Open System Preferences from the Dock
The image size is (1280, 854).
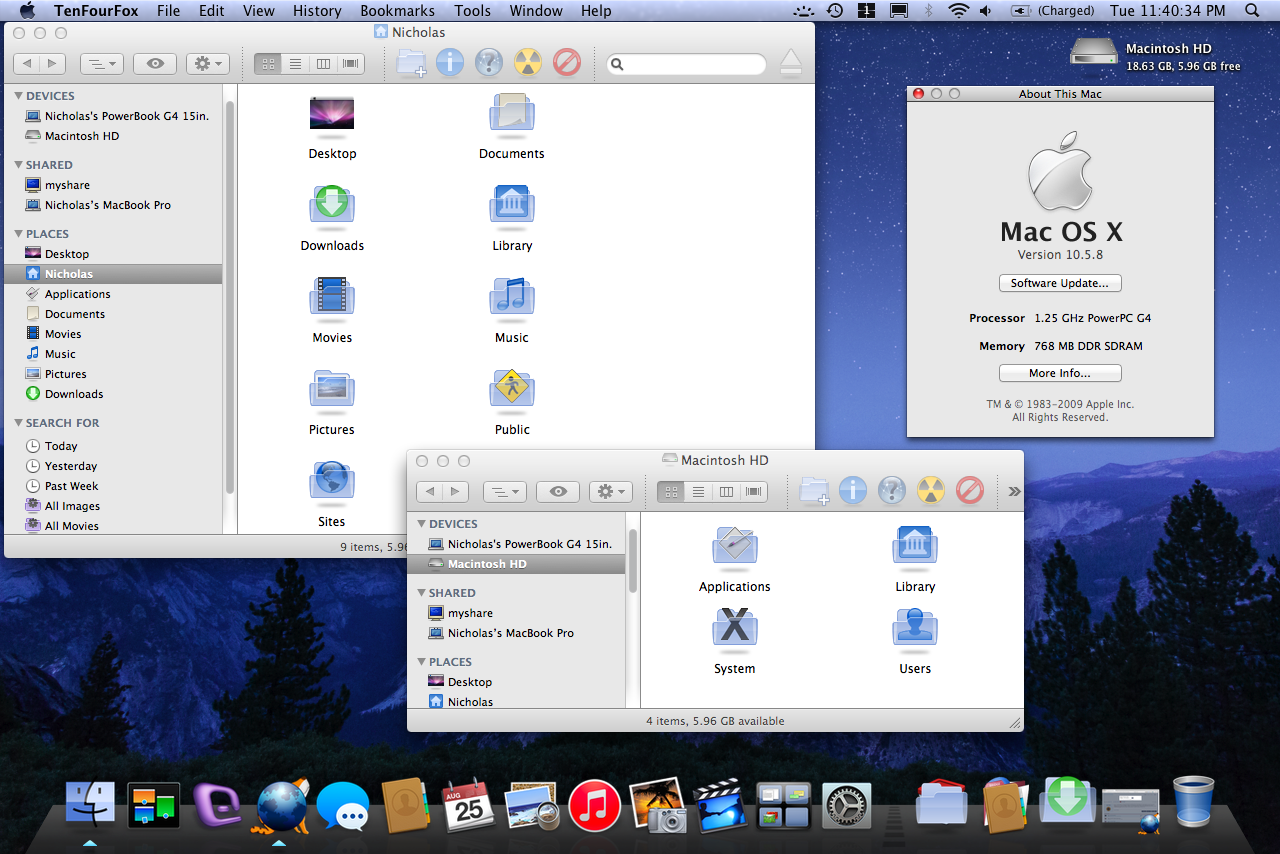click(x=847, y=806)
